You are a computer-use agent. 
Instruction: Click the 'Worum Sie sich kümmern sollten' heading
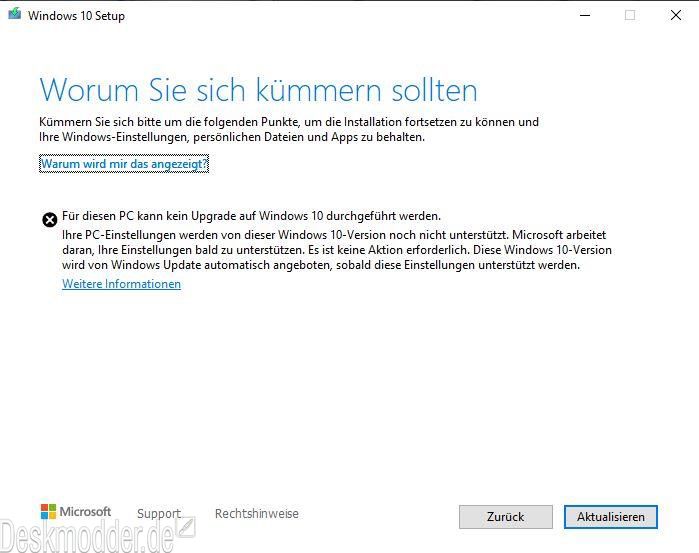258,90
